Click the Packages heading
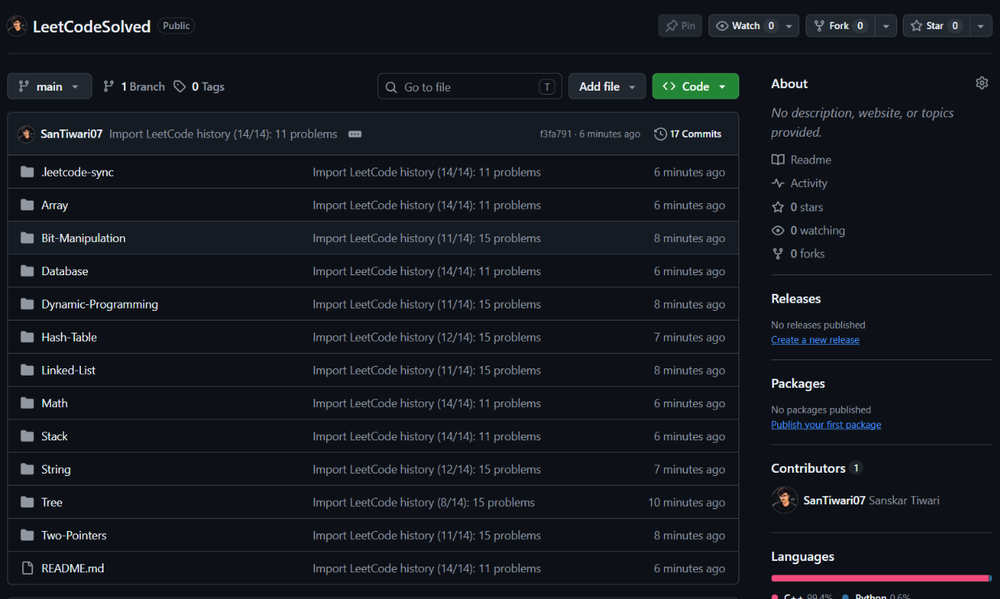This screenshot has height=599, width=1000. (x=798, y=383)
